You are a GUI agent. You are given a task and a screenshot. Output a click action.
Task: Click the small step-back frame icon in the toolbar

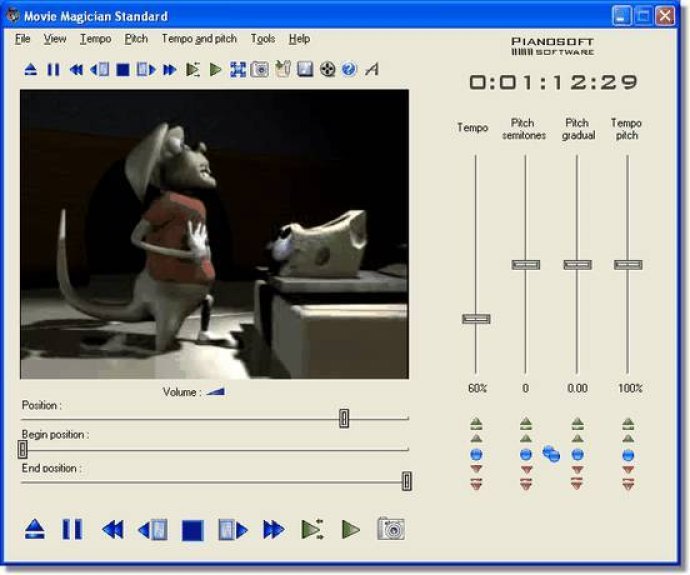click(x=99, y=70)
